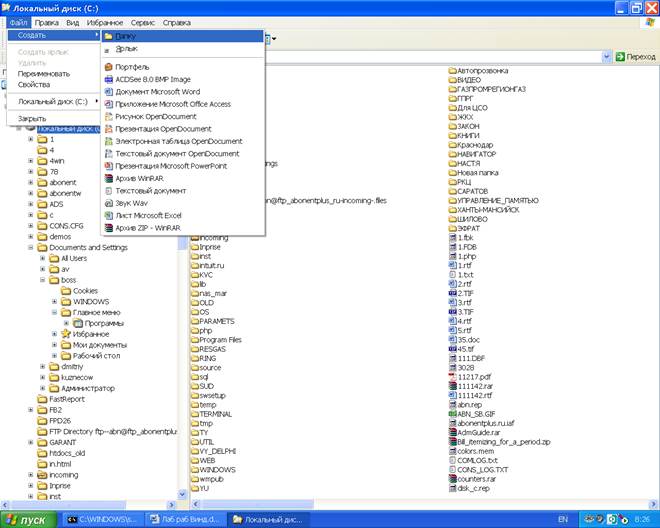Viewport: 660px width, 528px height.
Task: Expand the Программы tree node
Action: 66,323
